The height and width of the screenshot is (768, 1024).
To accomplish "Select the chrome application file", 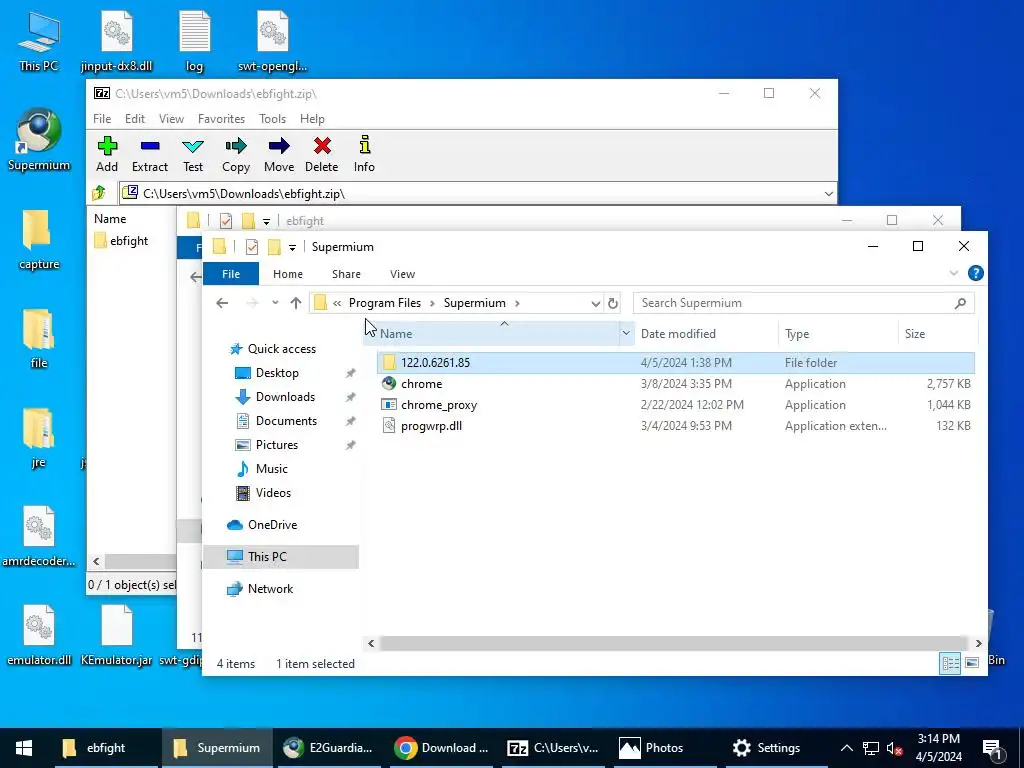I will (675, 384).
